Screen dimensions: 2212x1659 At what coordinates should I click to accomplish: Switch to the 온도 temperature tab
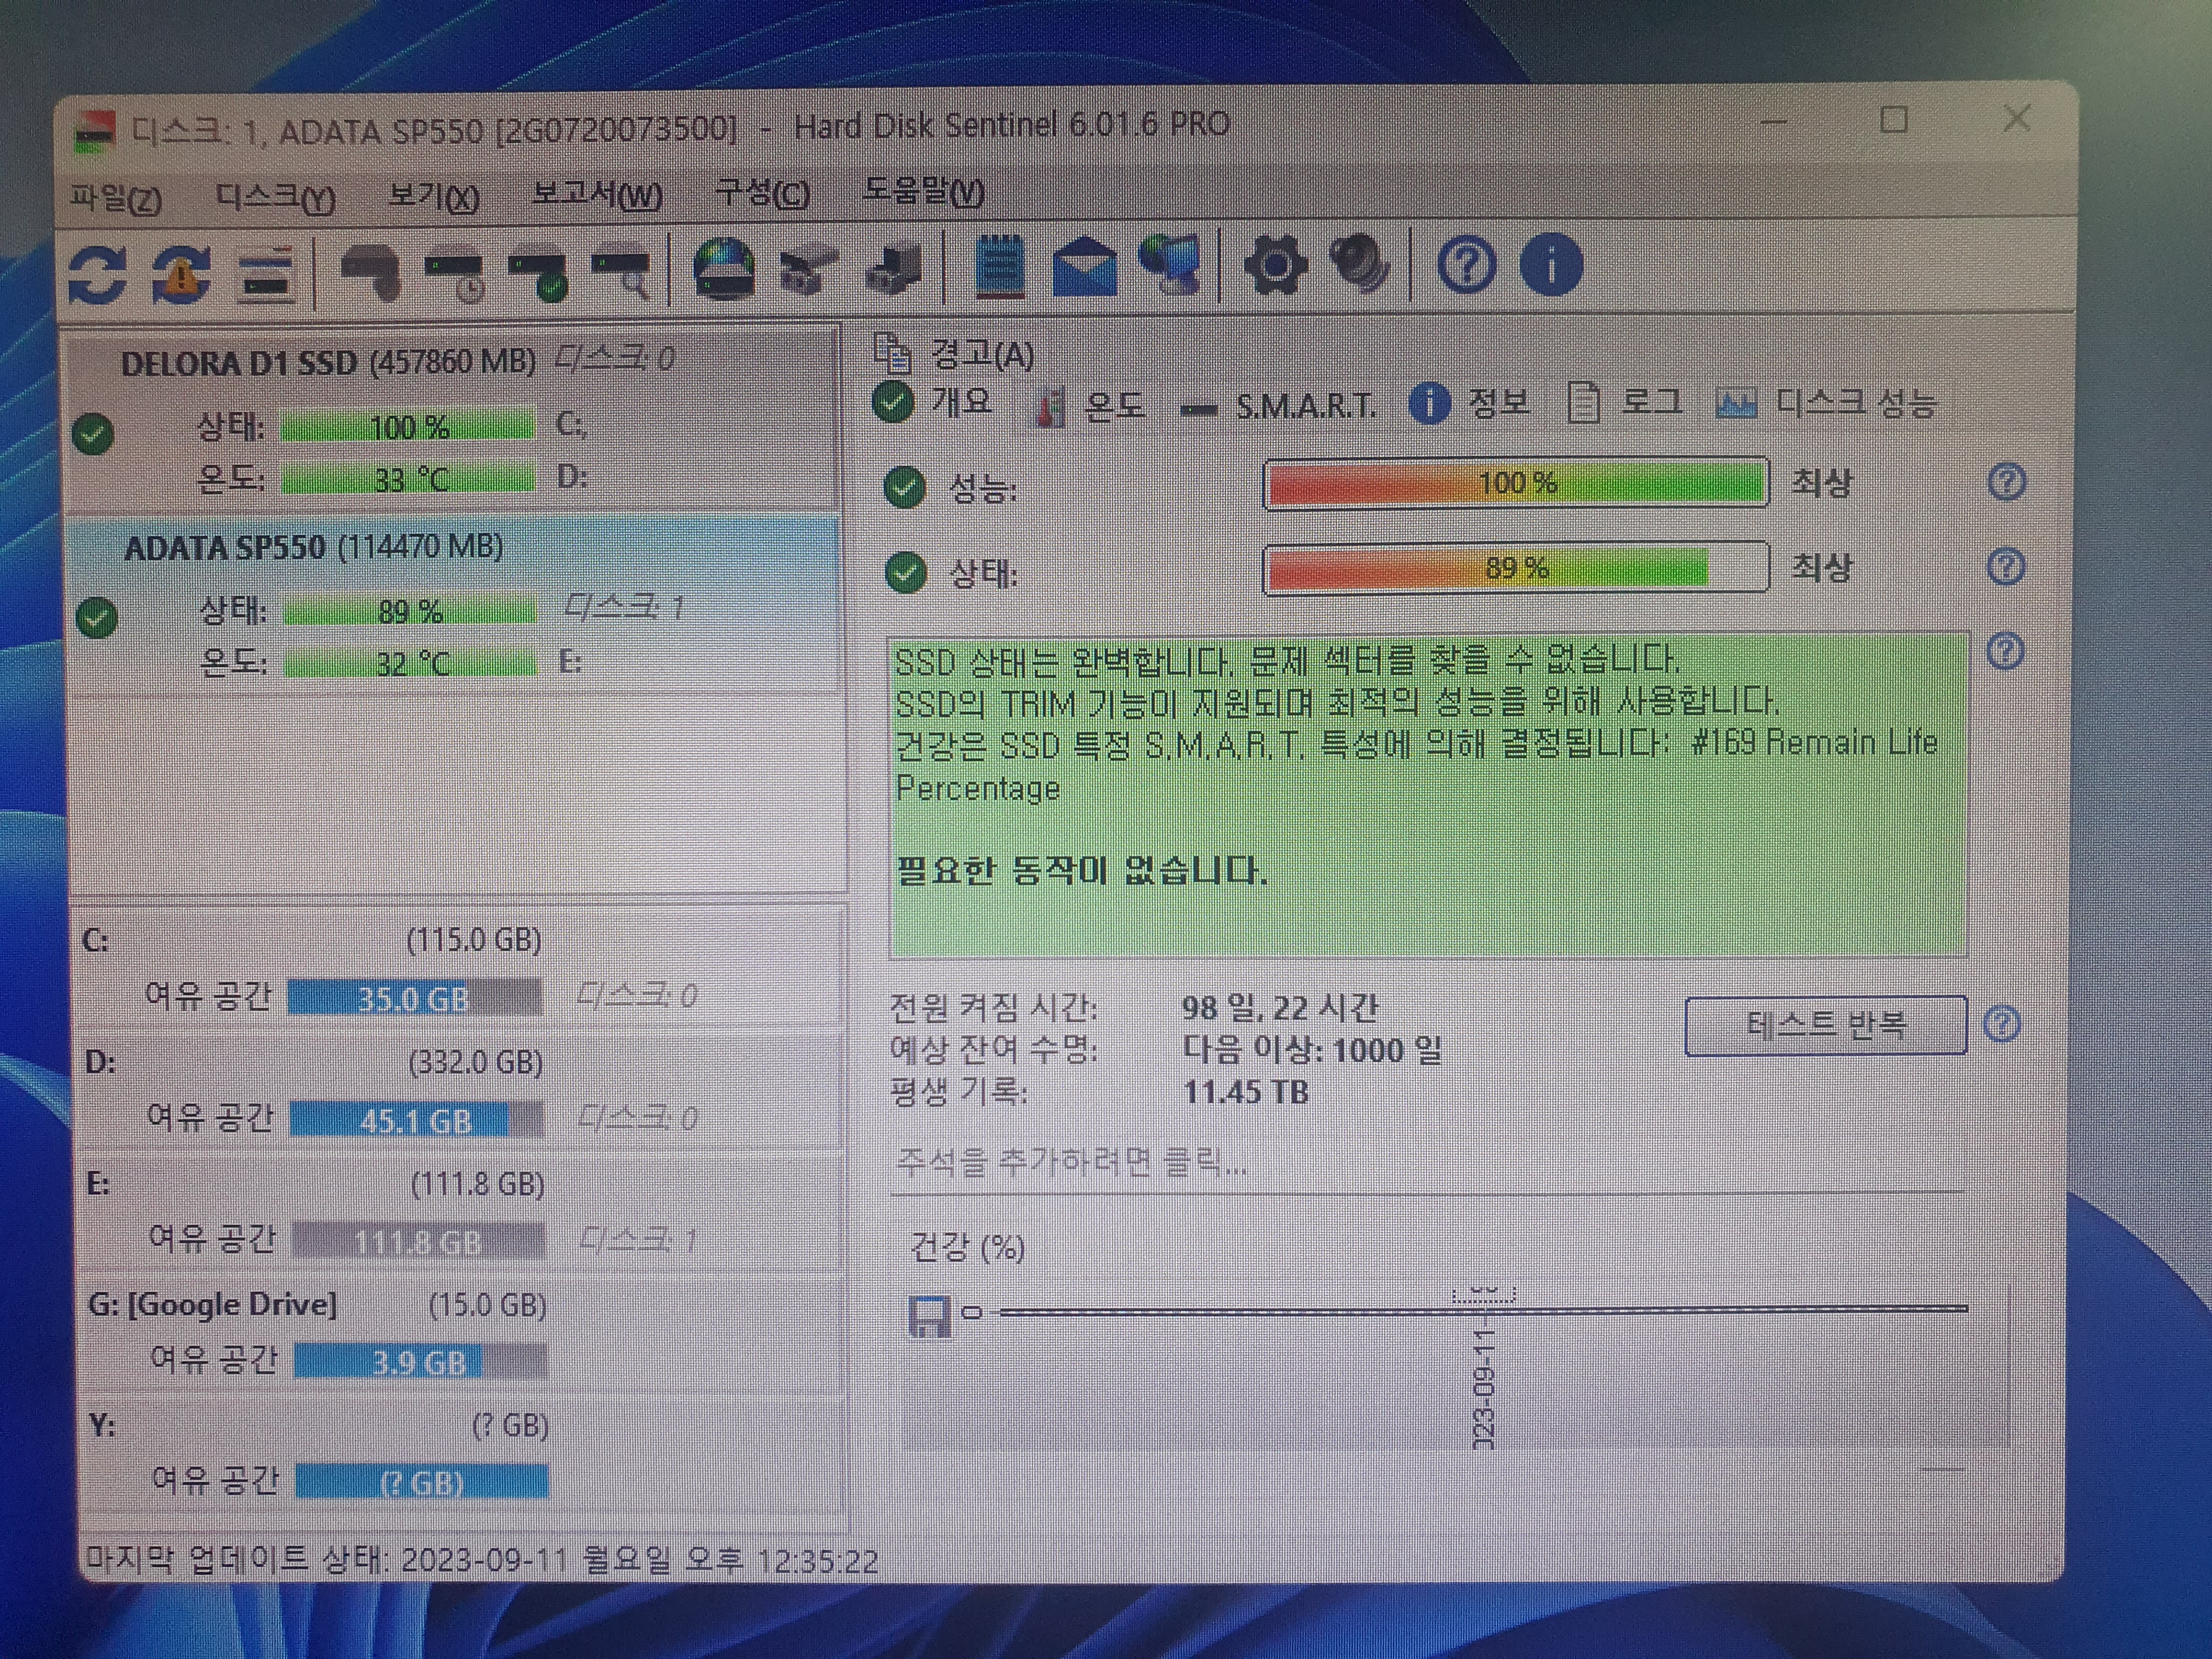pyautogui.click(x=1090, y=405)
